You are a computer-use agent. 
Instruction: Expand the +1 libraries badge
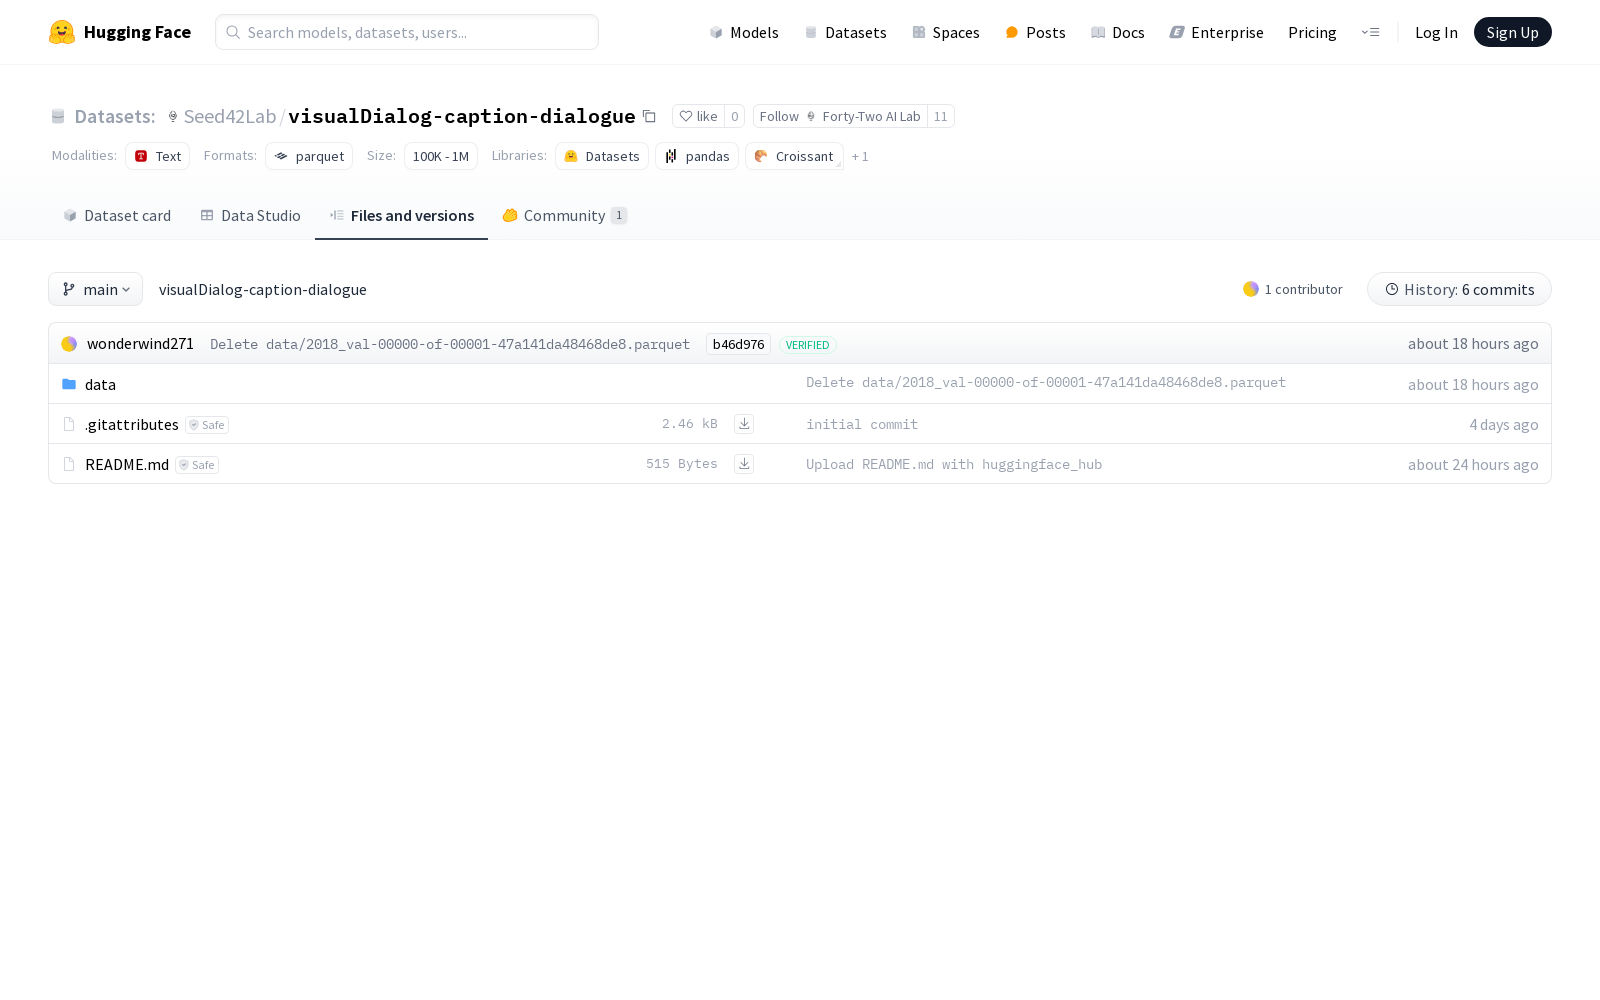pyautogui.click(x=860, y=156)
